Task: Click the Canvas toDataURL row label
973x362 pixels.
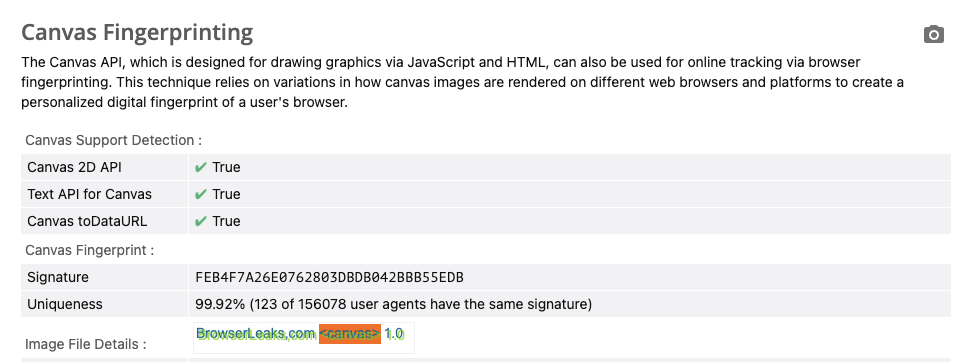Action: point(87,222)
